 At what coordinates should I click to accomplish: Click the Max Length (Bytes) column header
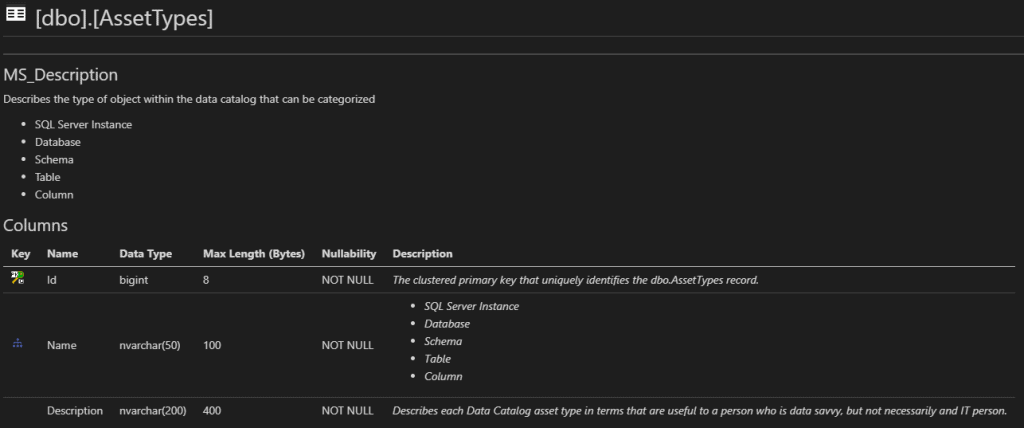[254, 254]
